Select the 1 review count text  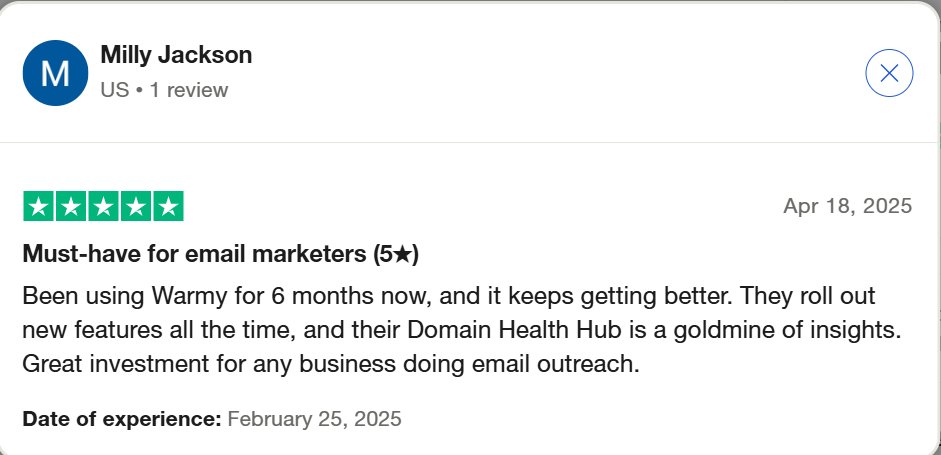[x=188, y=89]
